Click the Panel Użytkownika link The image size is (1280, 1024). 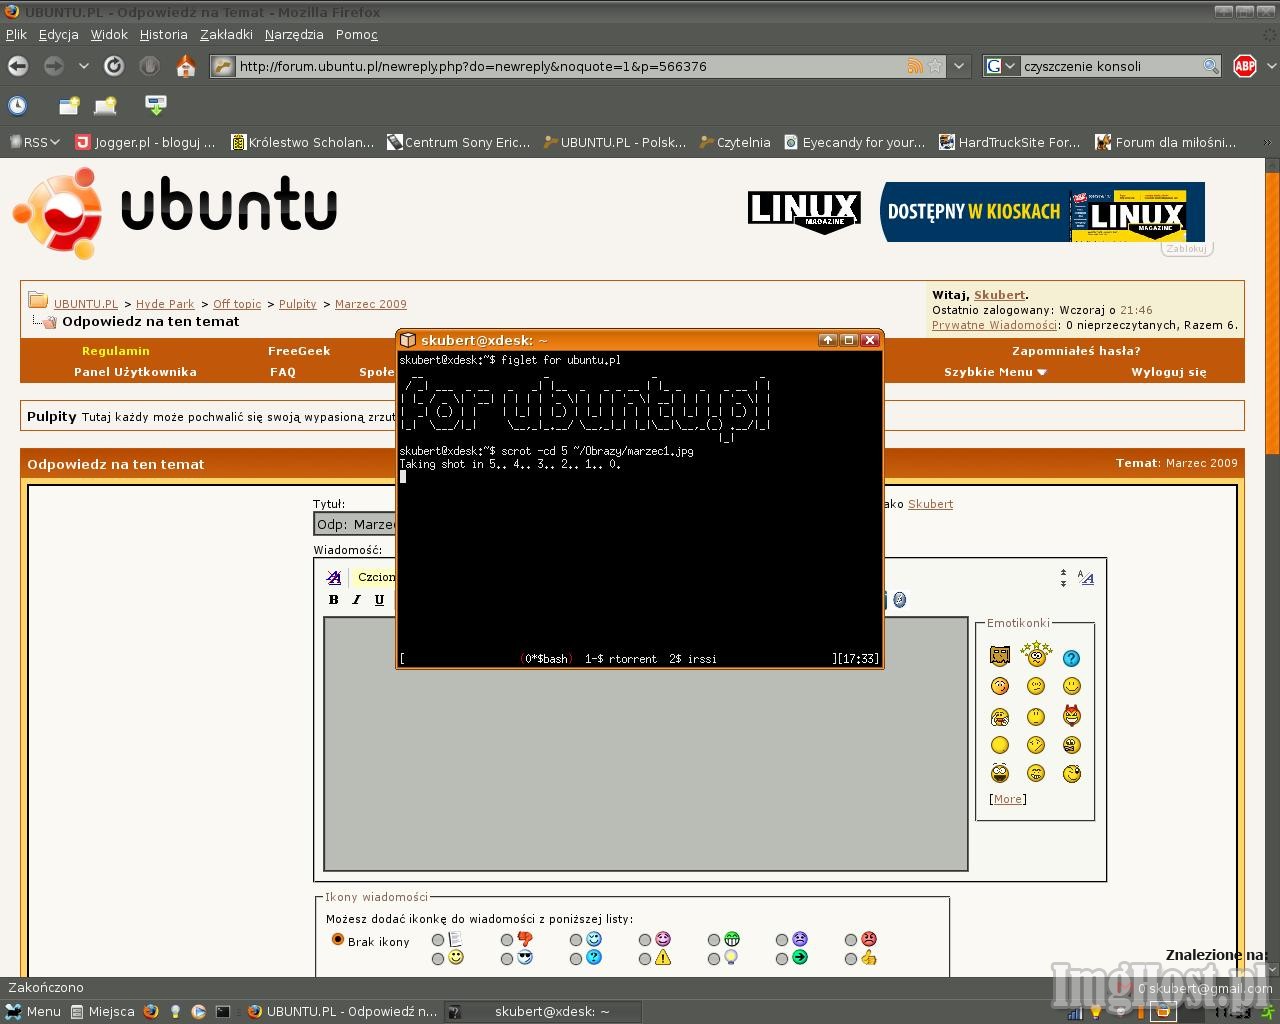135,372
